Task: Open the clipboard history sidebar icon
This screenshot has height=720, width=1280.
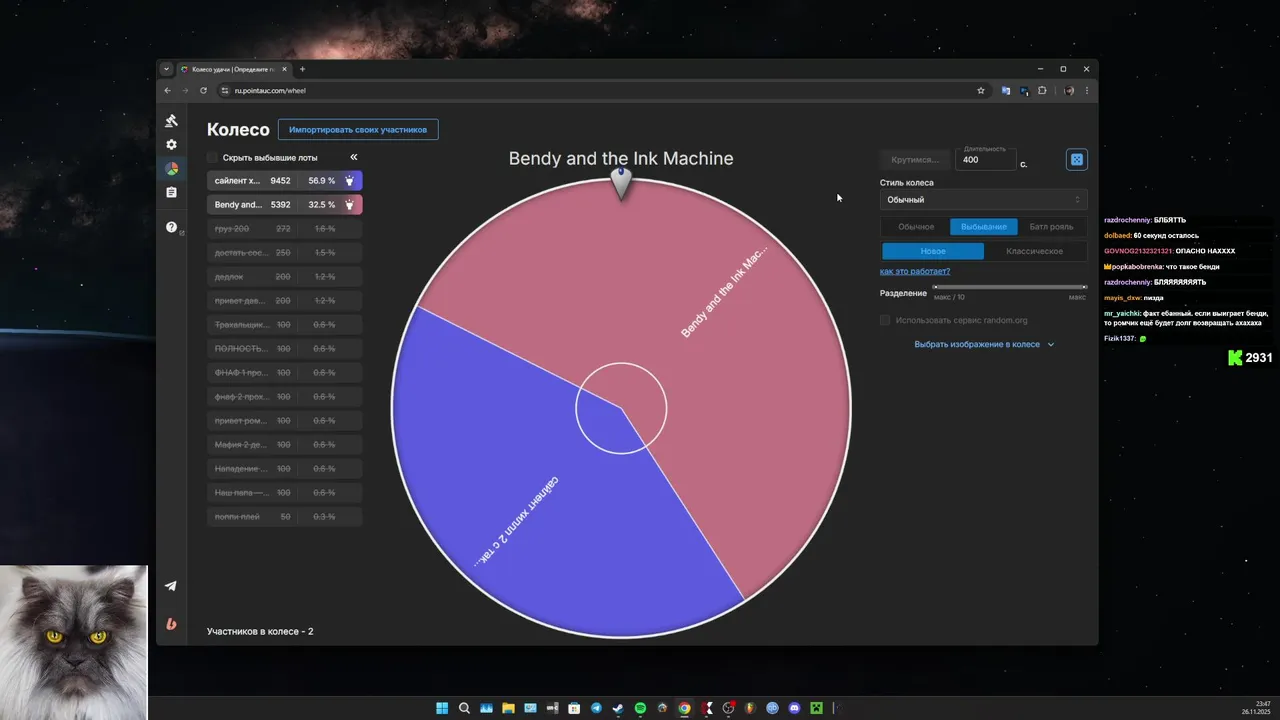Action: (x=171, y=192)
